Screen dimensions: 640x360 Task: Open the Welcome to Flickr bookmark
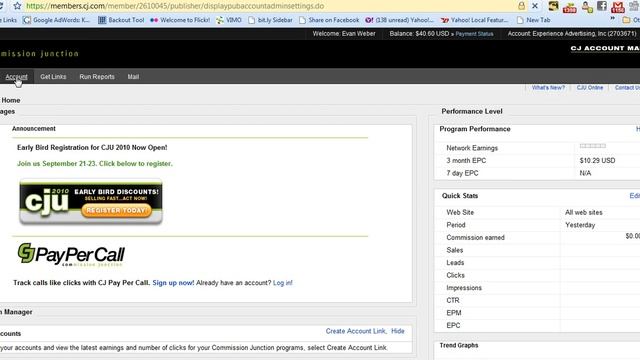point(180,20)
